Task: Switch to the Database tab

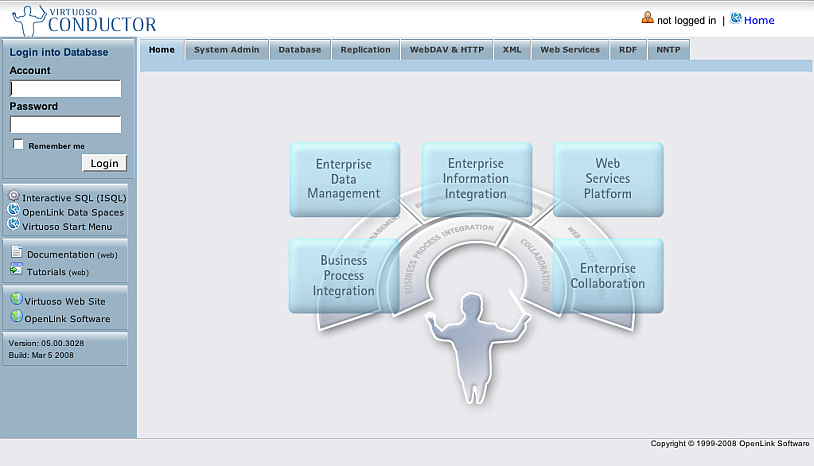Action: 300,50
